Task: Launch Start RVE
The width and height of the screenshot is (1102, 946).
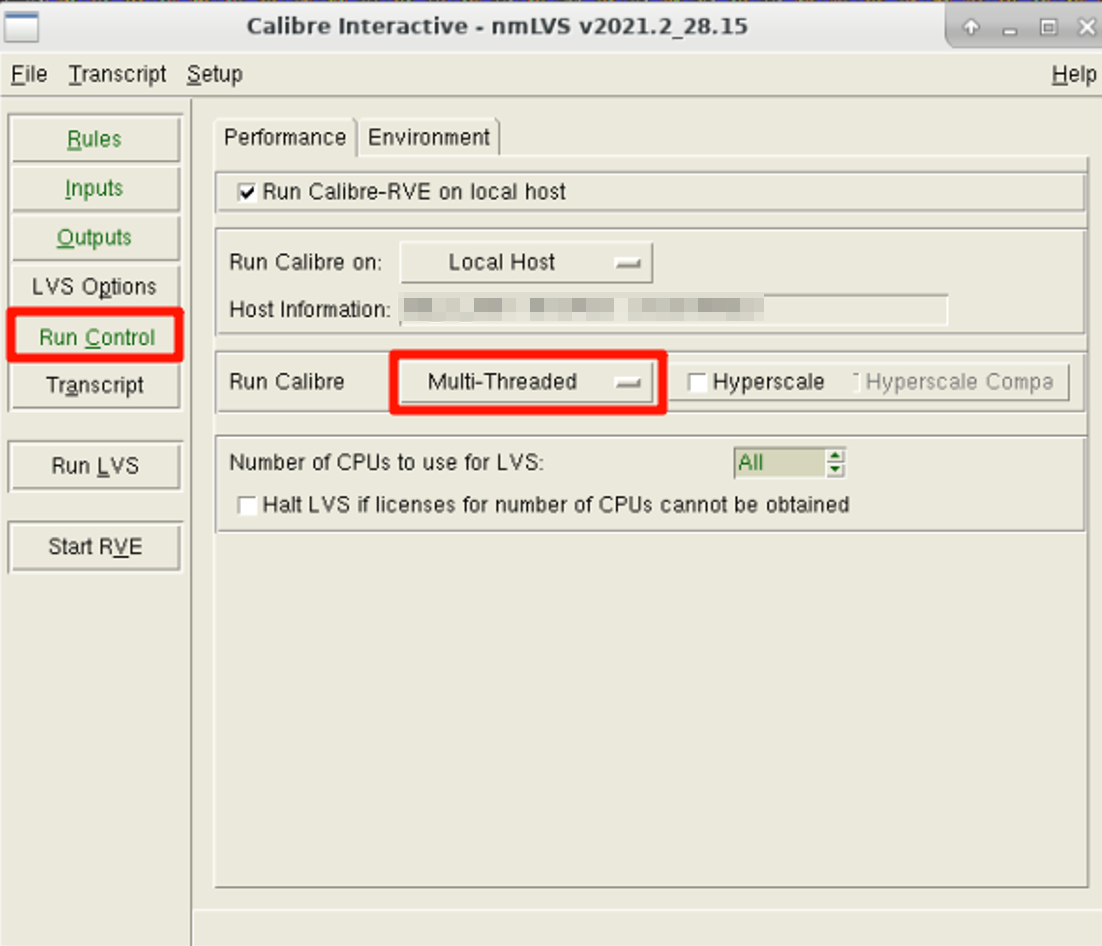Action: [95, 546]
